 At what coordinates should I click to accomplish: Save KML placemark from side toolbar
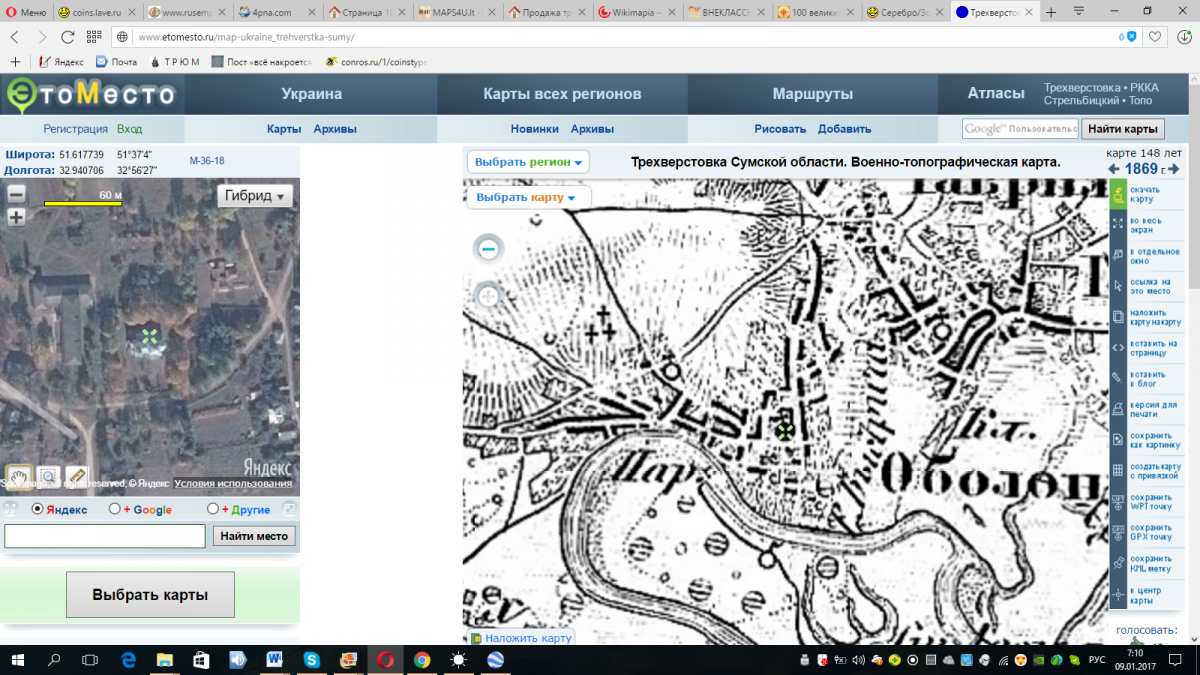1118,564
